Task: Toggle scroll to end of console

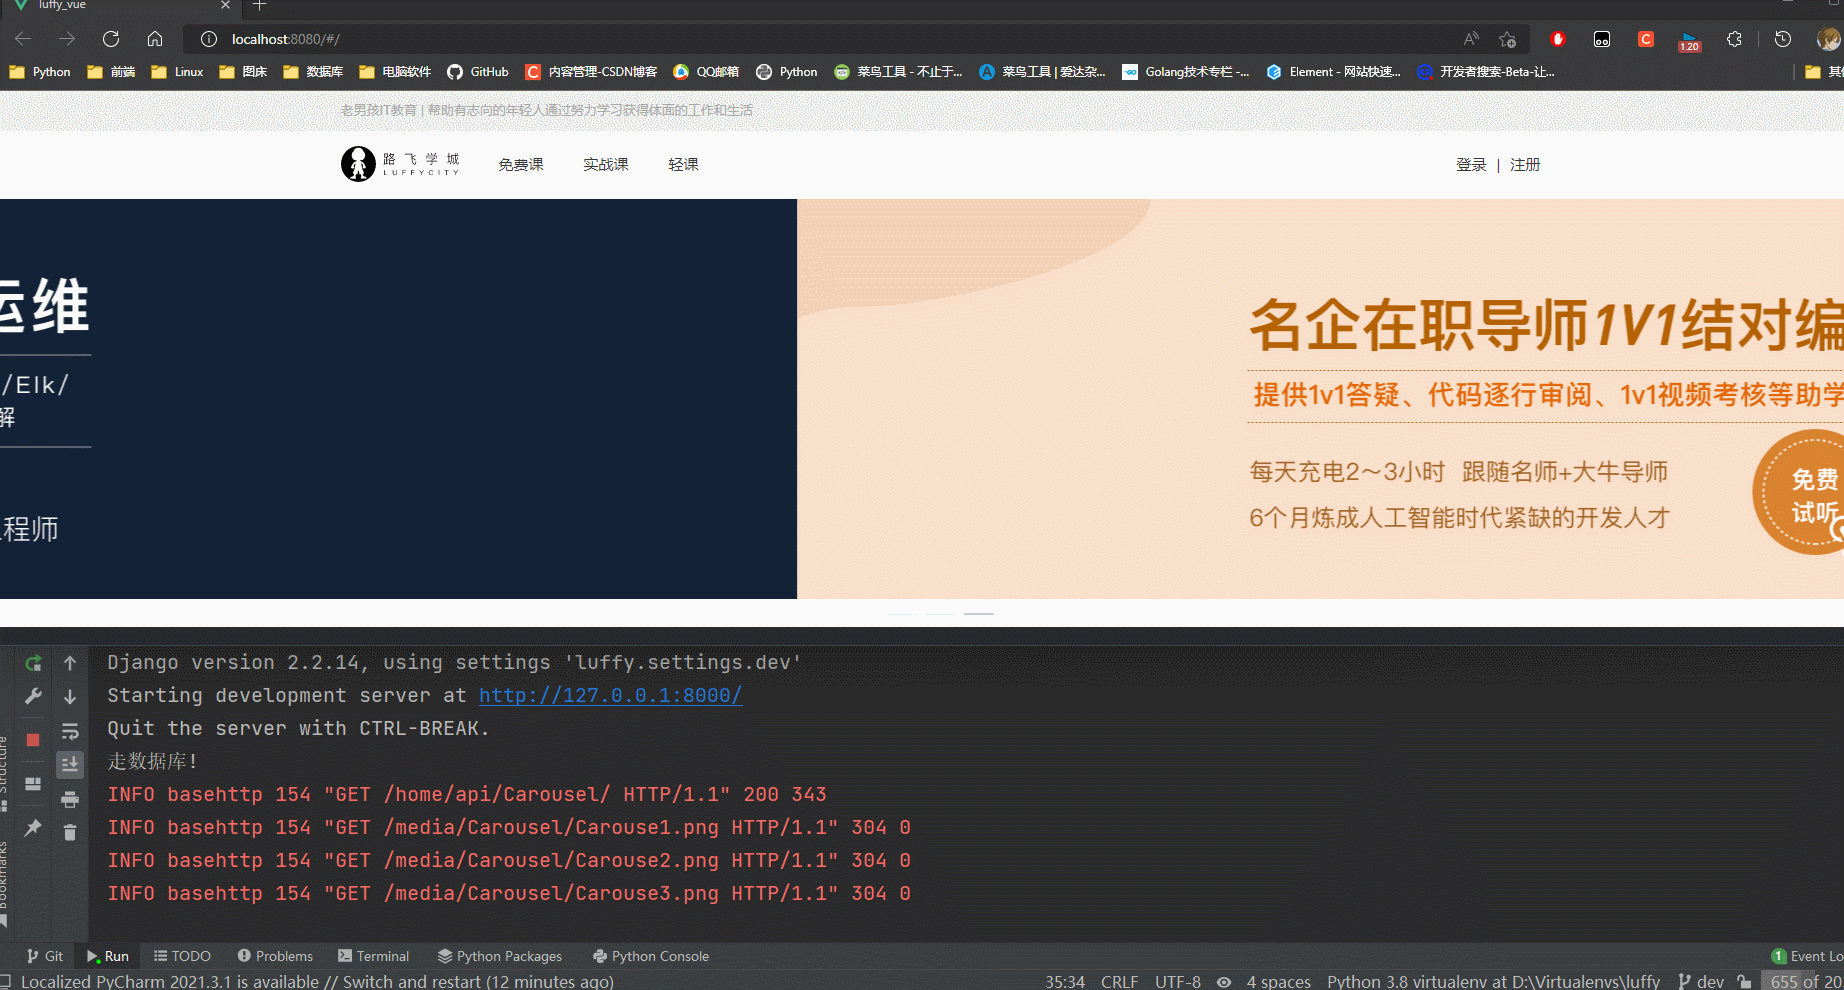Action: coord(70,765)
